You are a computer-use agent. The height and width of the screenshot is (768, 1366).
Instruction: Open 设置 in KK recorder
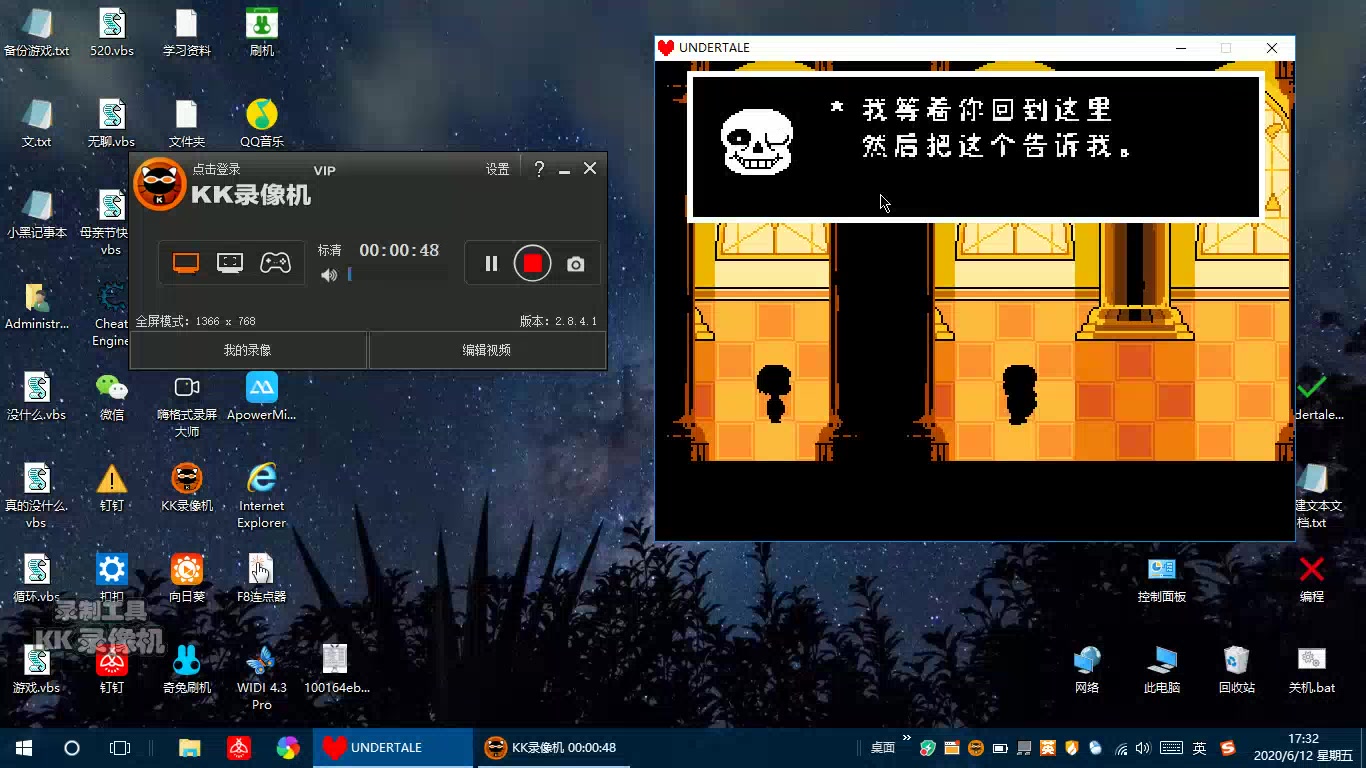[498, 170]
